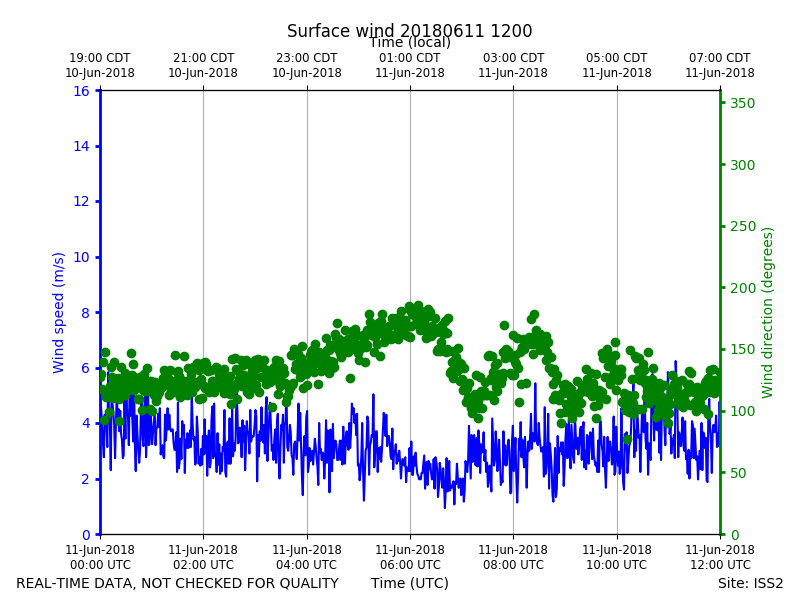The width and height of the screenshot is (800, 600).
Task: Click the '11-Jun-2018 12:00 UTC' bottom tick label
Action: (x=720, y=557)
